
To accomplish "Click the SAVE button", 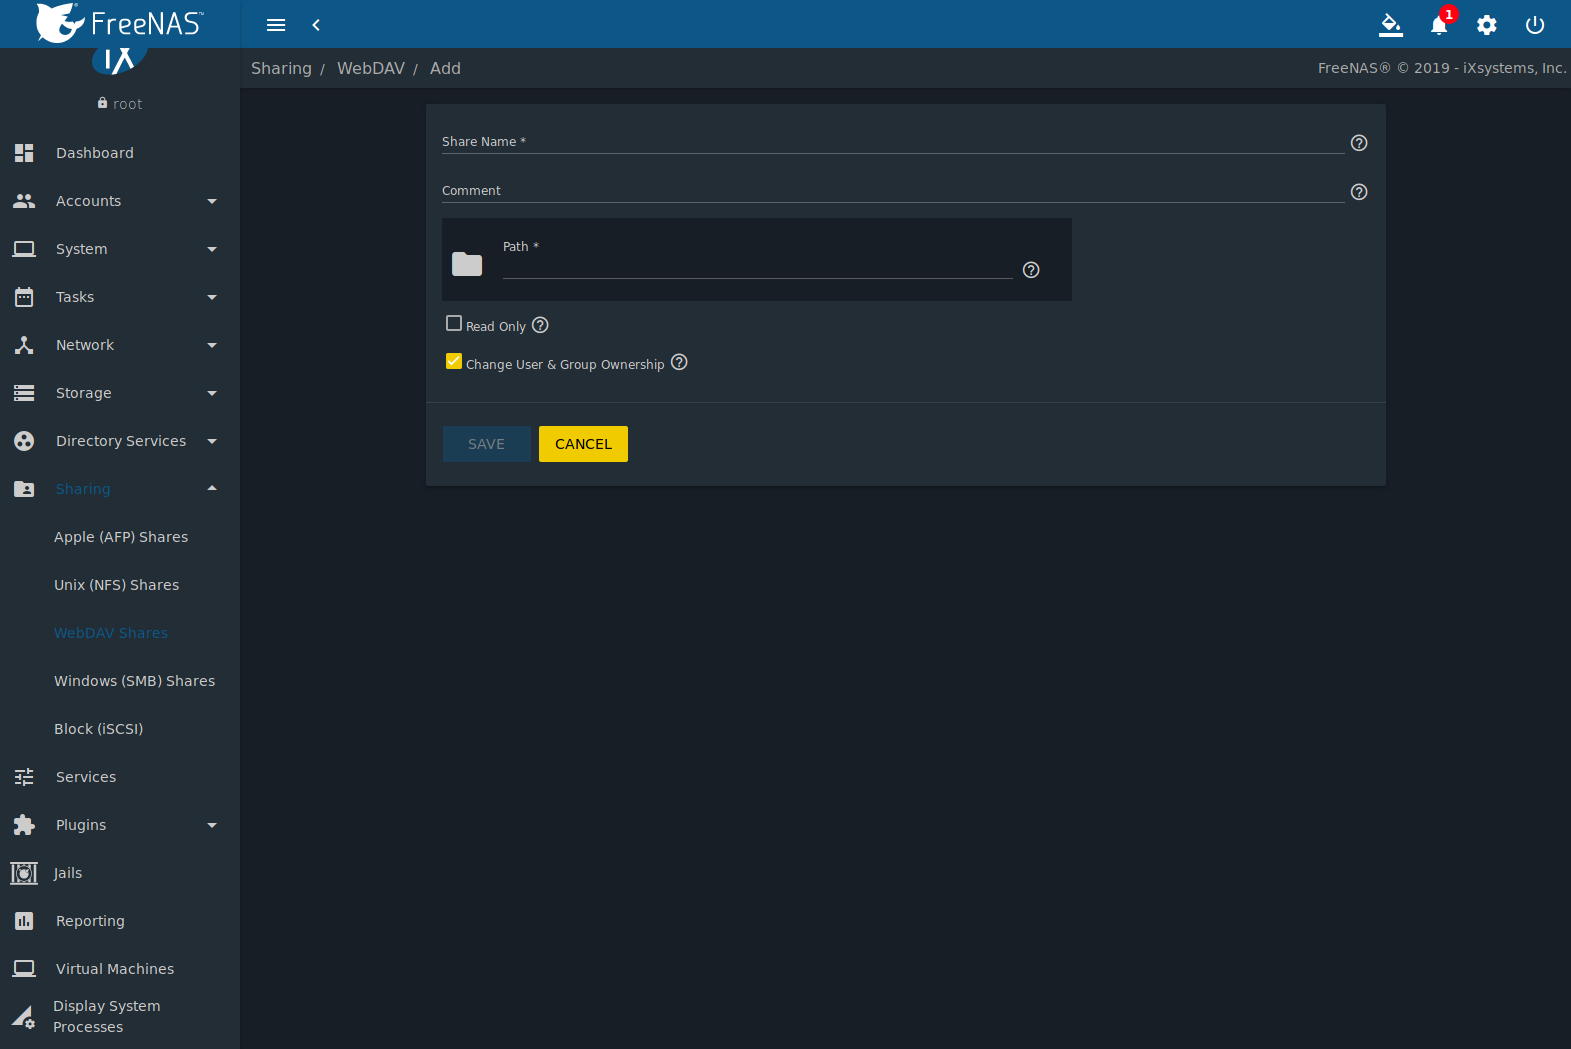I will tap(487, 444).
